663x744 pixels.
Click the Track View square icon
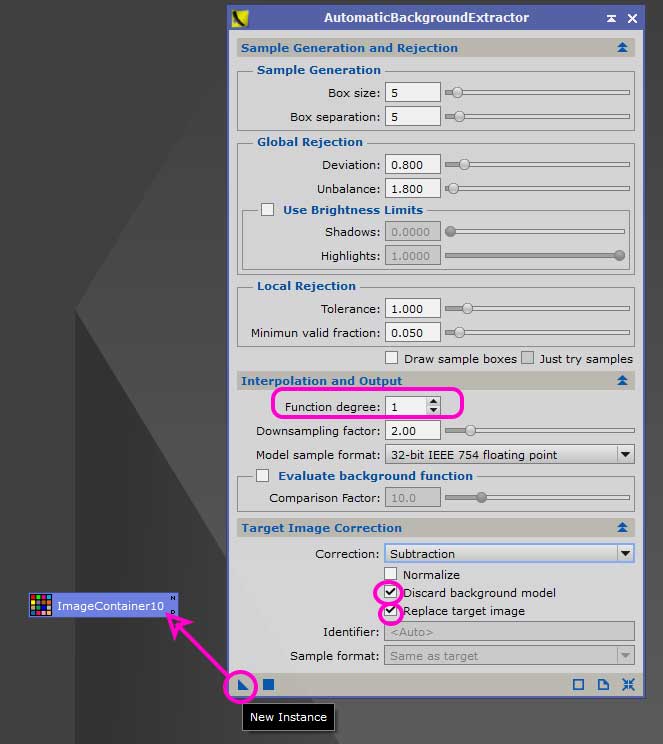pos(578,684)
